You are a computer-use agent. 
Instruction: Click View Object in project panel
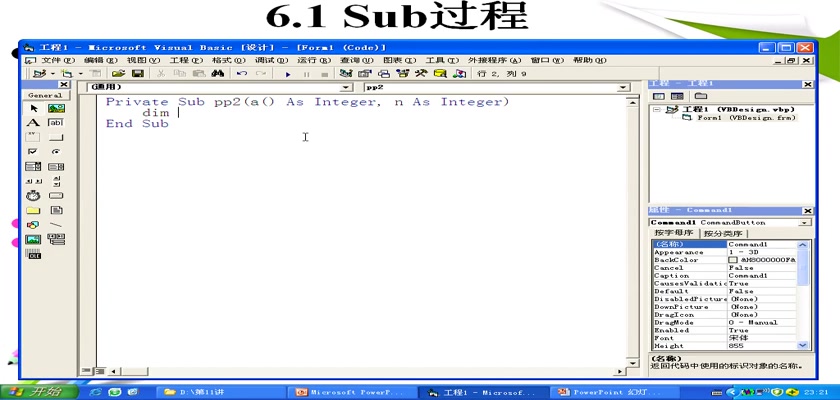click(x=677, y=96)
